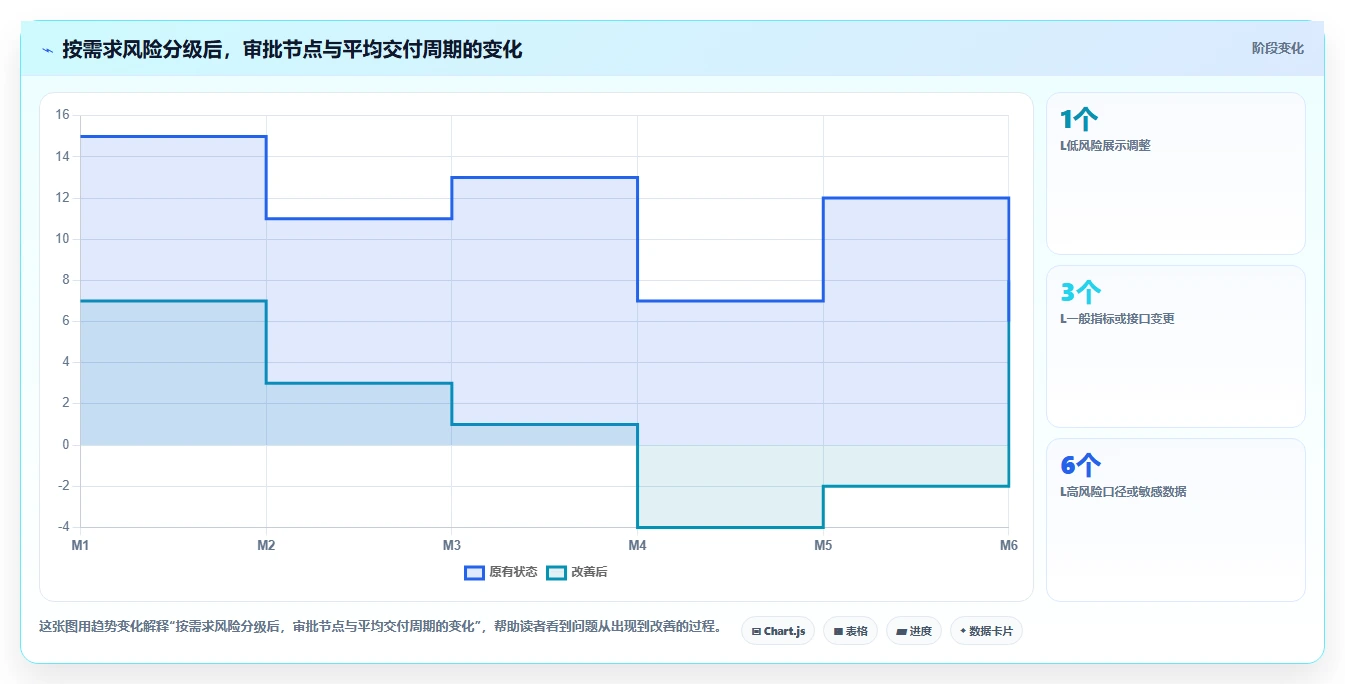
Task: Click the chart title 按需求风险分级后
Action: (x=292, y=49)
